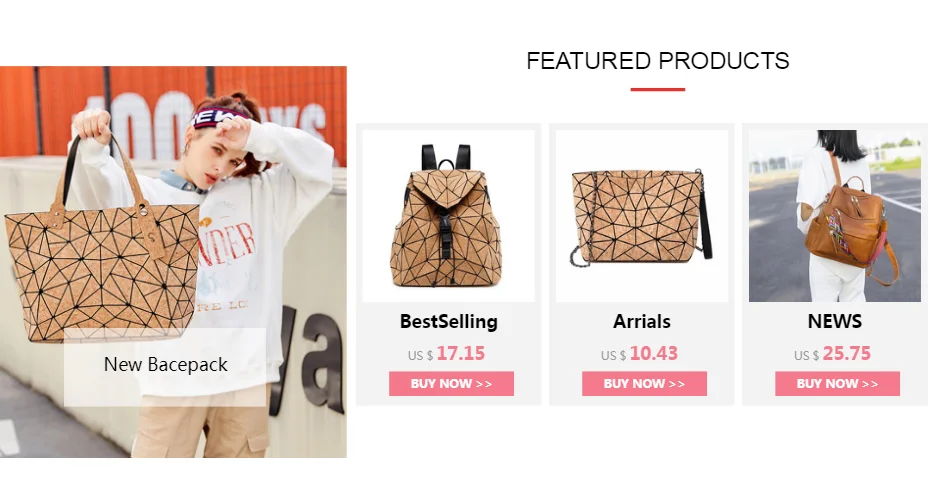
Task: Select the BestSelling product title
Action: coord(449,322)
